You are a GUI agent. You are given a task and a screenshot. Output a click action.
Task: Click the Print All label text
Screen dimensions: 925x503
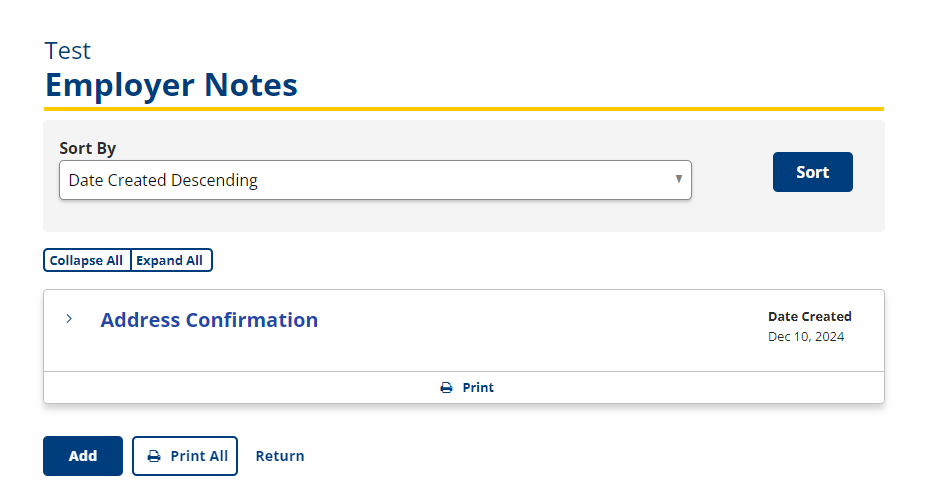coord(199,456)
